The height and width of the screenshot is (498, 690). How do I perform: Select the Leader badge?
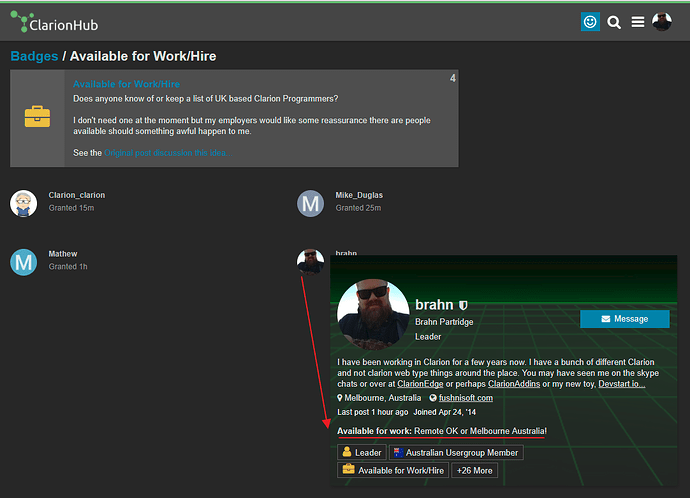(363, 453)
